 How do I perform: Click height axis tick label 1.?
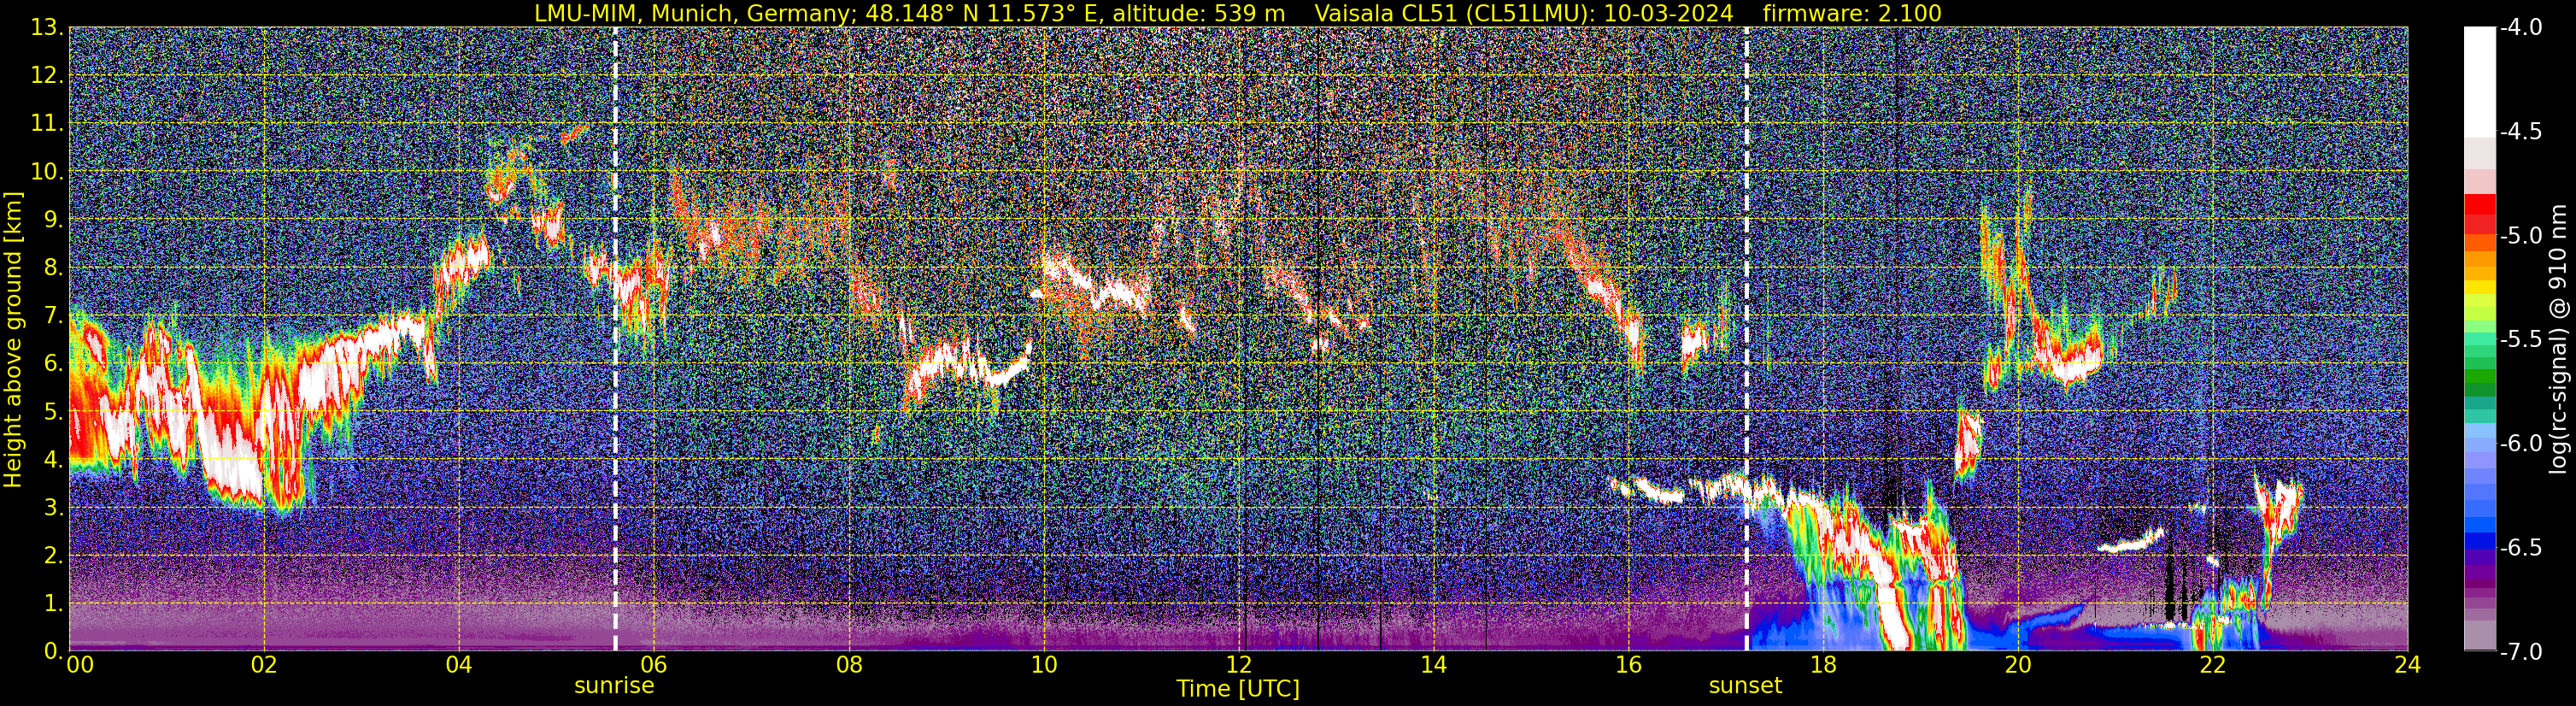coord(52,604)
